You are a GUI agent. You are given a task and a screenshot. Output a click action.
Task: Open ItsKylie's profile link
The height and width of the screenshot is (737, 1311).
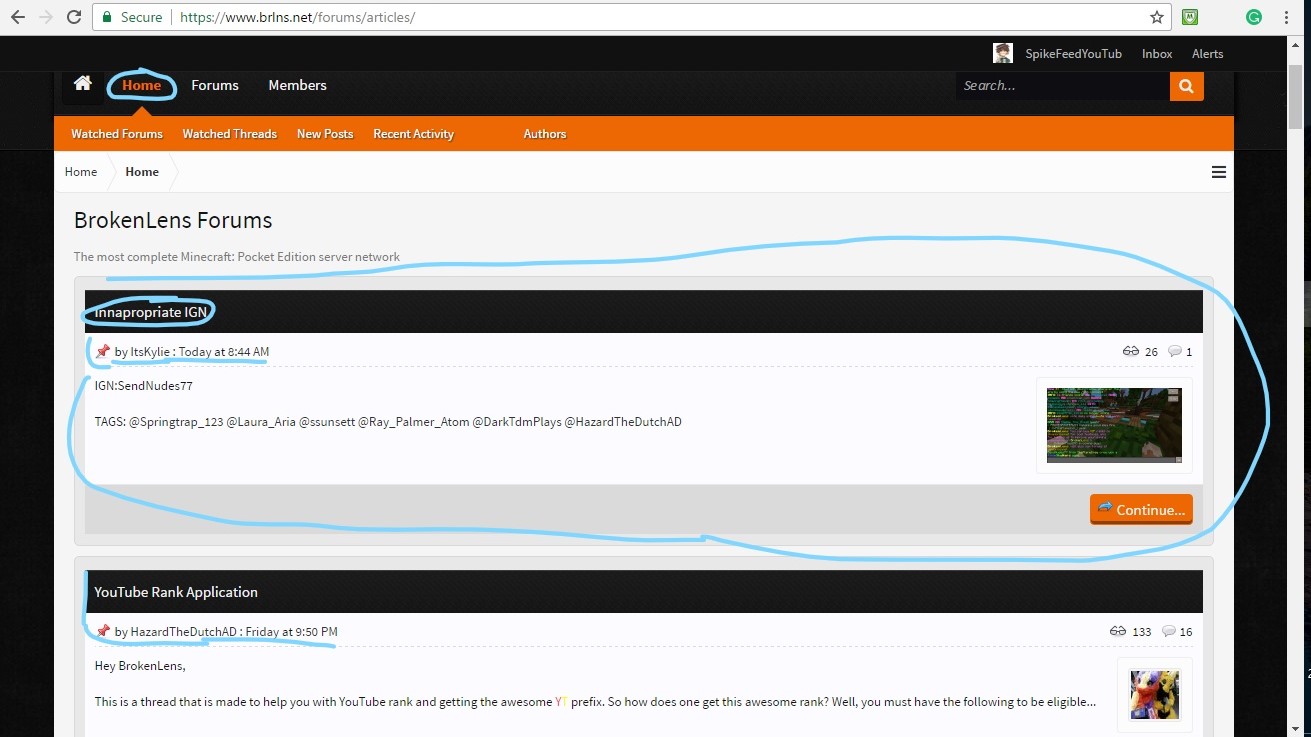pos(150,352)
